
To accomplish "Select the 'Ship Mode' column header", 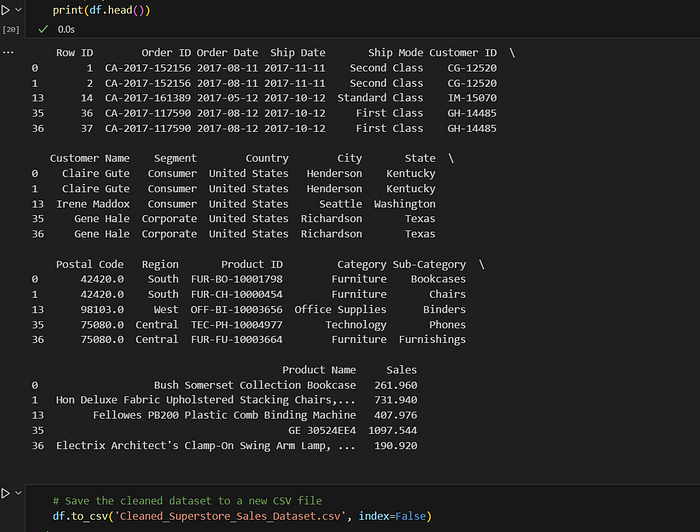I will tap(396, 53).
